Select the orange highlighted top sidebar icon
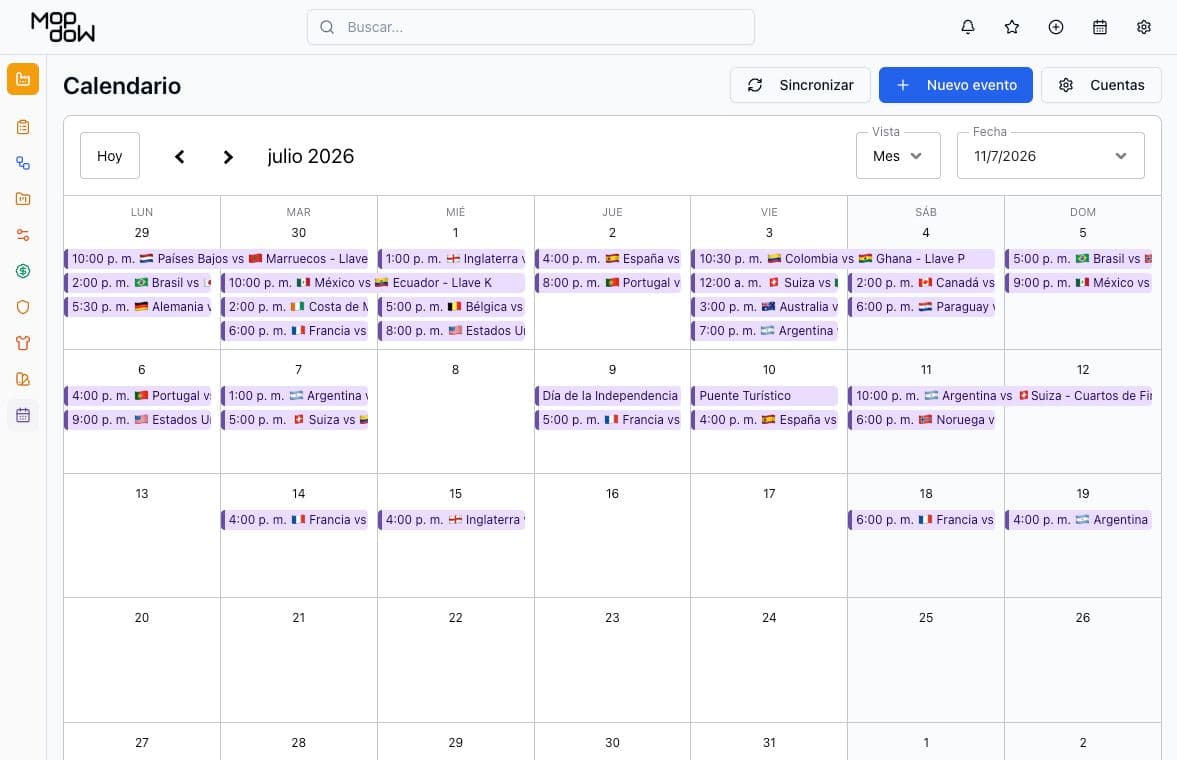The image size is (1177, 760). coord(23,79)
